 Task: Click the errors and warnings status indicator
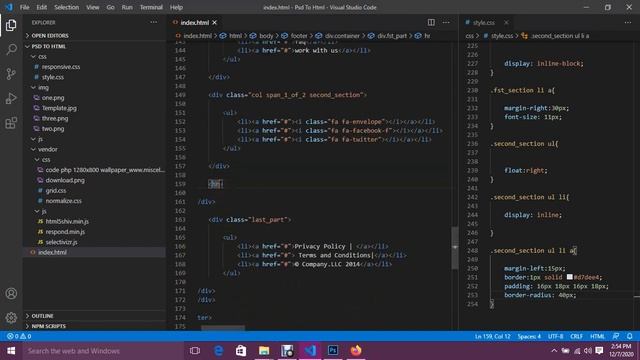(x=19, y=336)
